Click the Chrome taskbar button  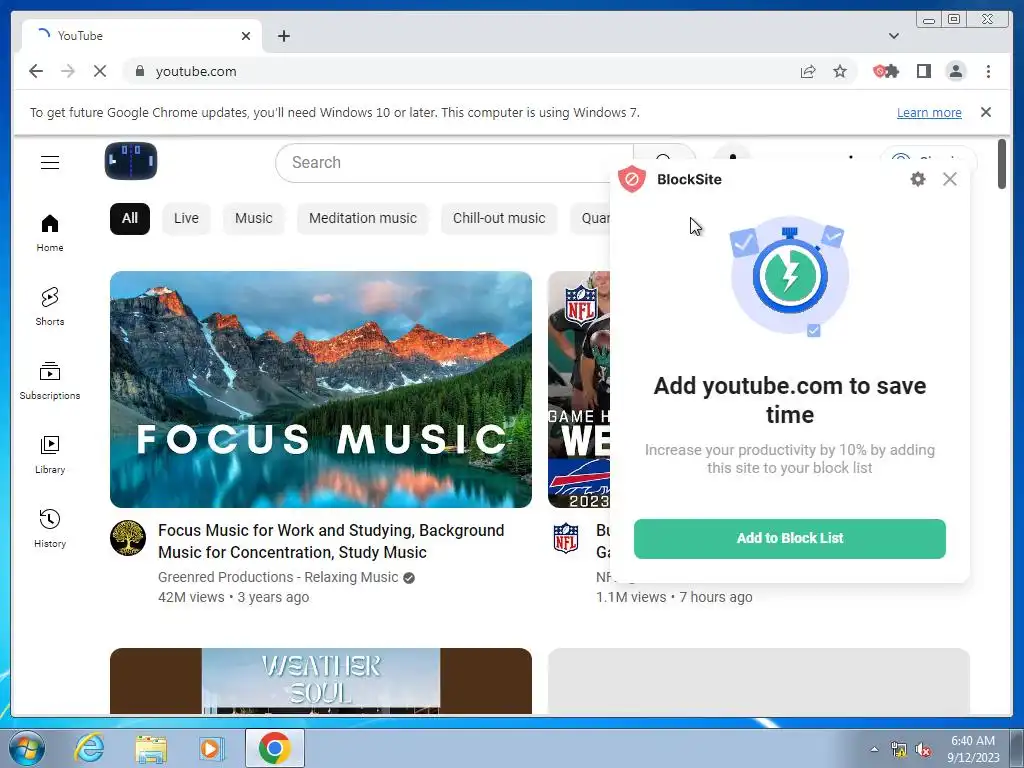tap(274, 748)
